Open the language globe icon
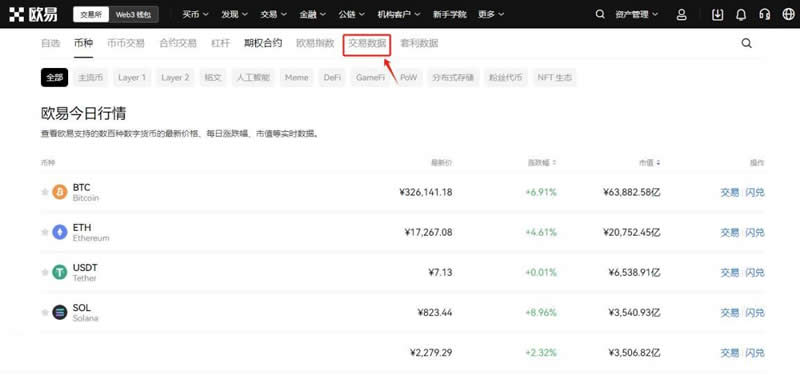 pyautogui.click(x=788, y=14)
